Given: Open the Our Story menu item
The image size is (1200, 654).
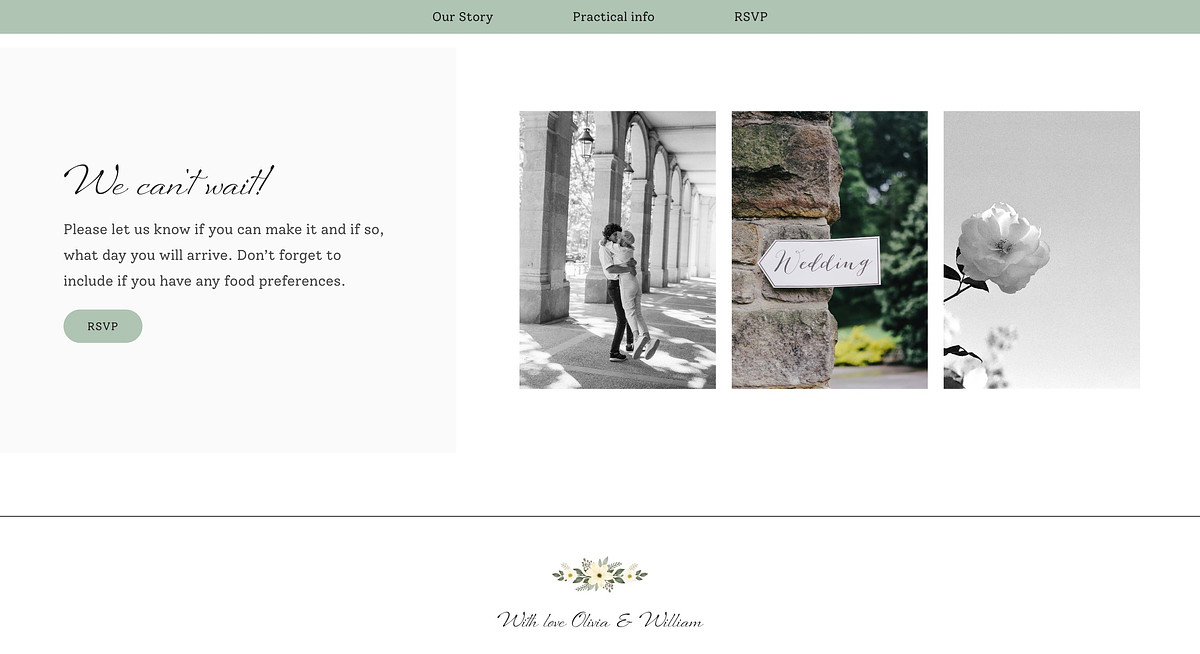Looking at the screenshot, I should click(x=462, y=17).
